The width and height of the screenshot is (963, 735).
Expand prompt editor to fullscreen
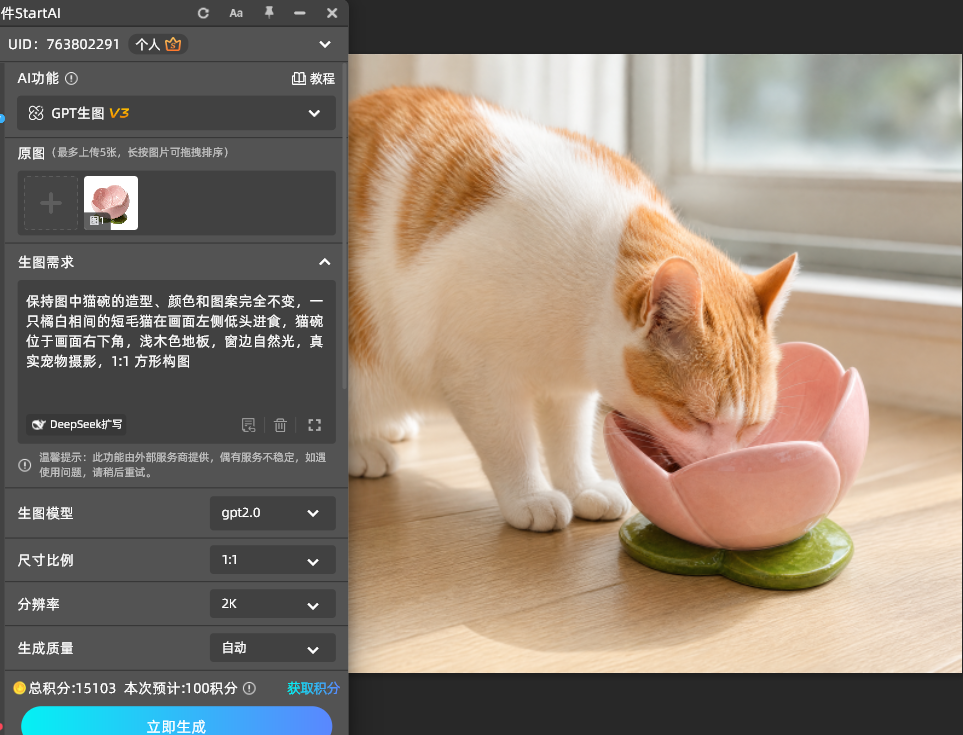314,425
